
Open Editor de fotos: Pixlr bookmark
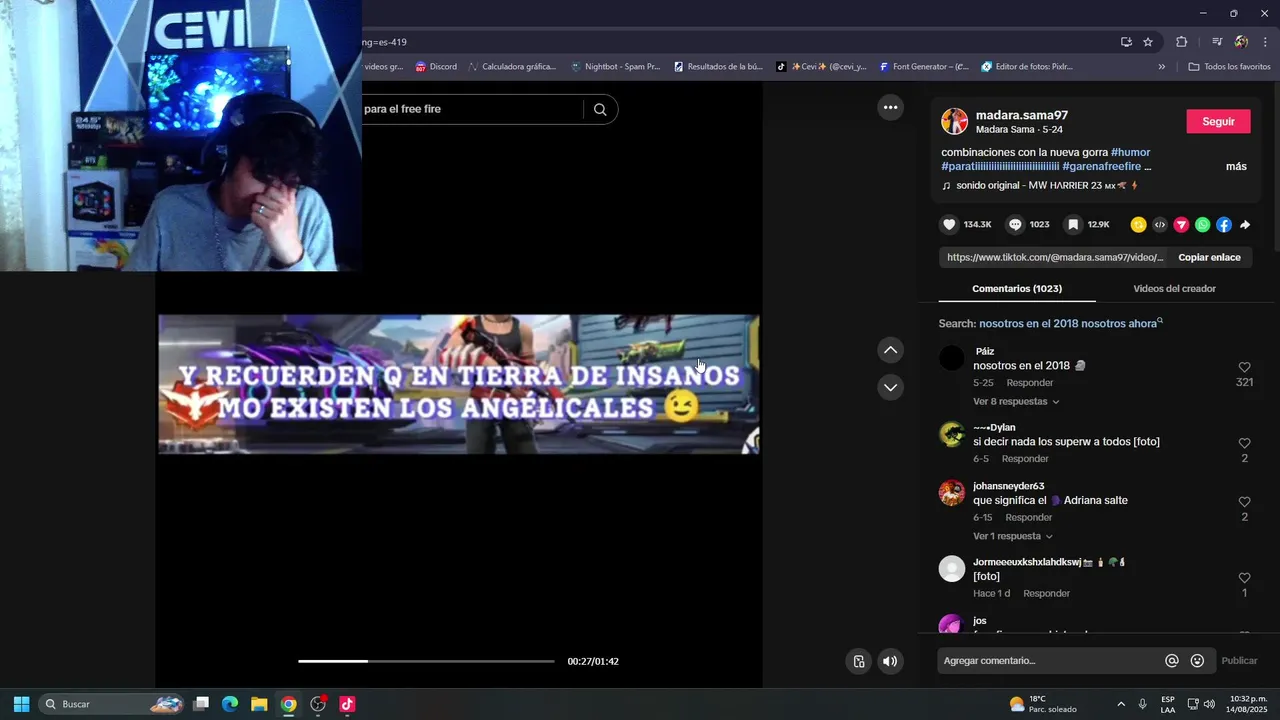click(x=1027, y=67)
